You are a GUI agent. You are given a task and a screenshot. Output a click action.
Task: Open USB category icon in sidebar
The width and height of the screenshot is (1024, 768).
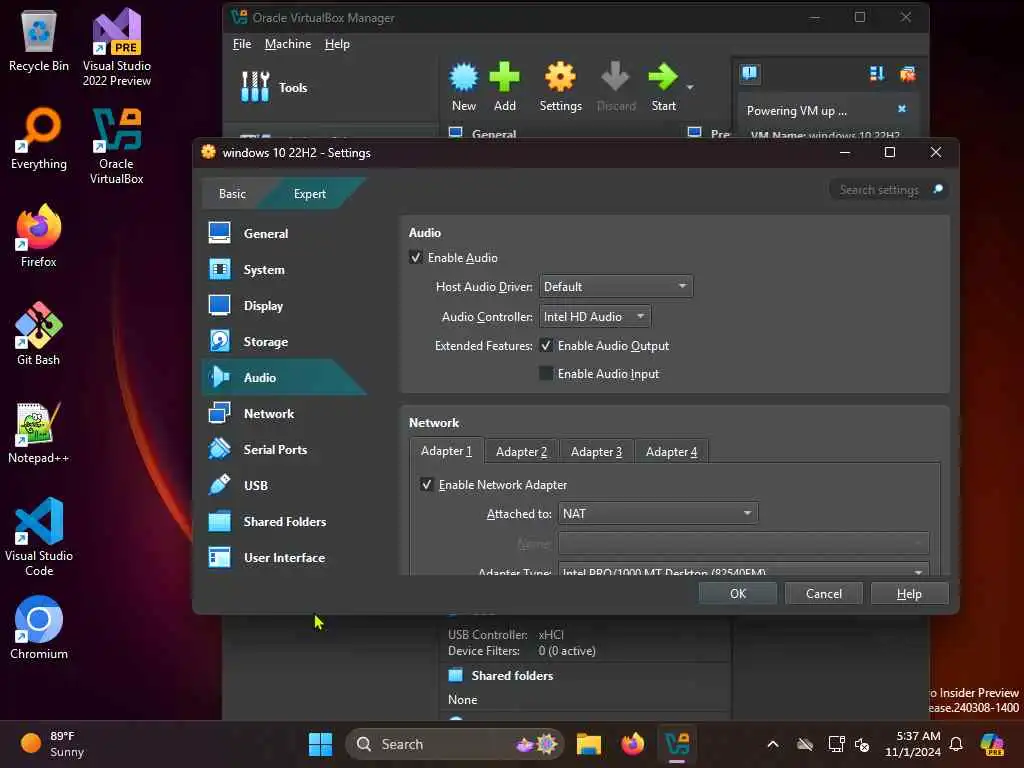click(x=219, y=485)
